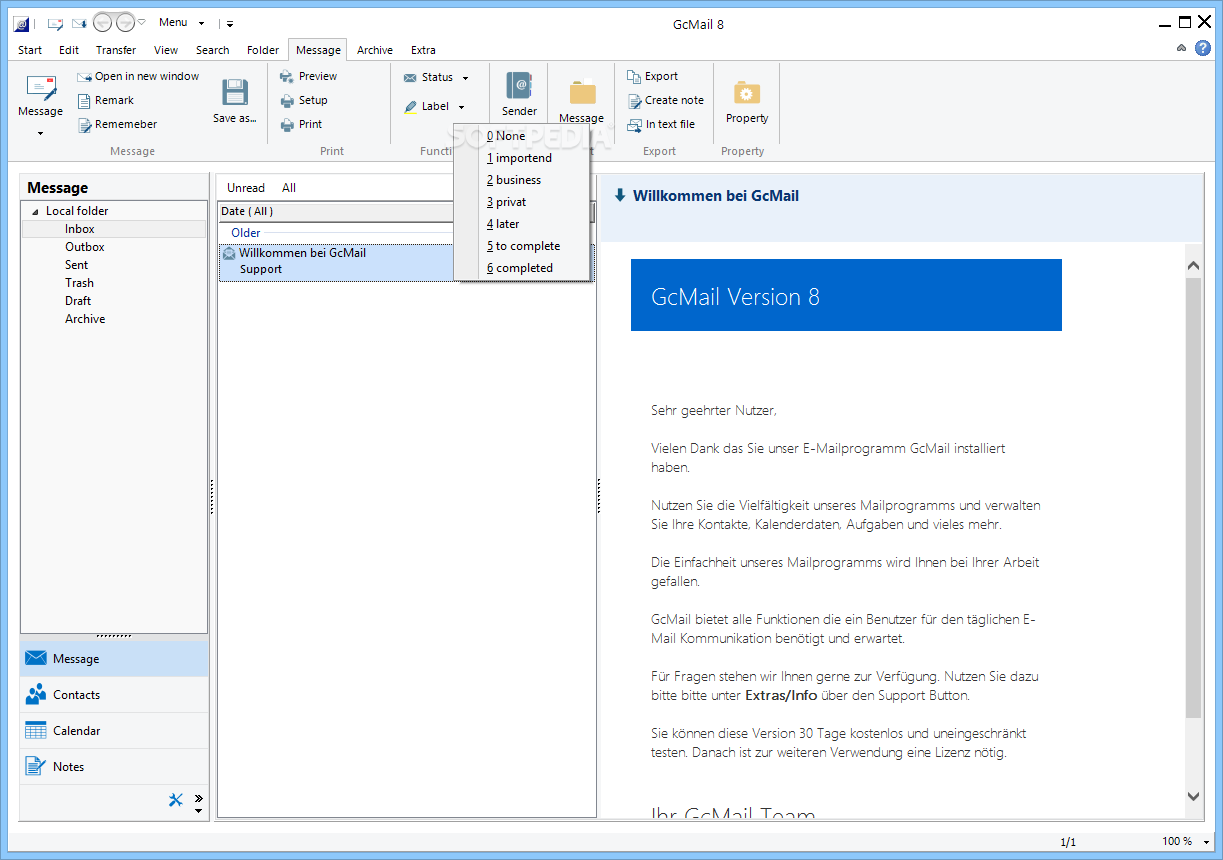Screen dimensions: 1223x860
Task: Select the Outbox folder
Action: (85, 247)
